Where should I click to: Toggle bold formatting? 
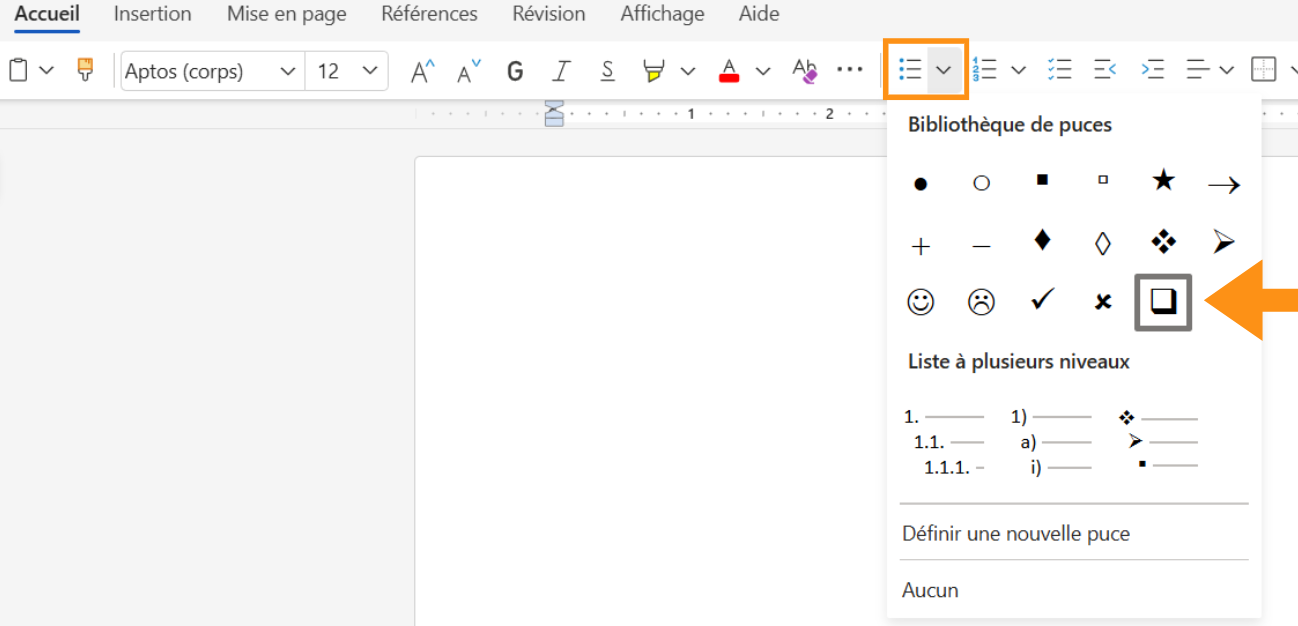(514, 70)
